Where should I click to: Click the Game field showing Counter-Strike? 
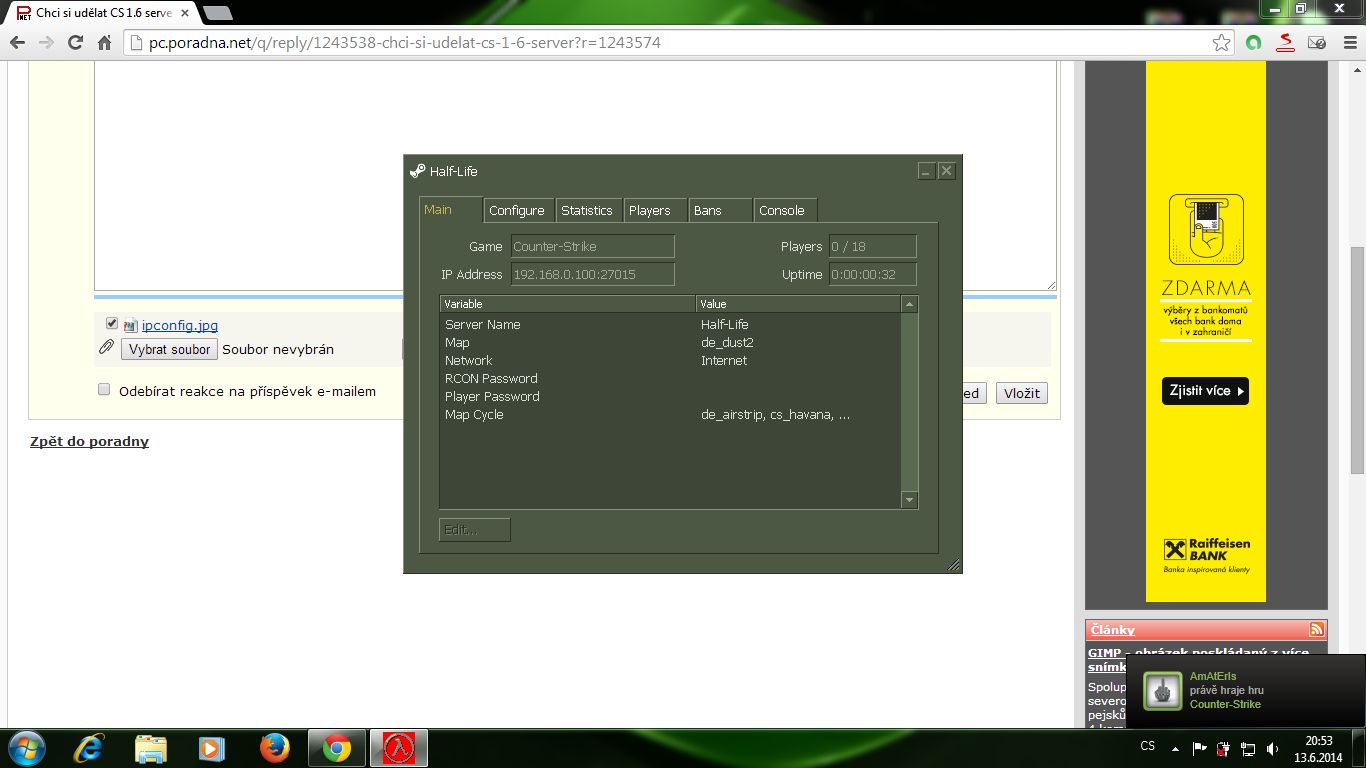click(x=593, y=246)
